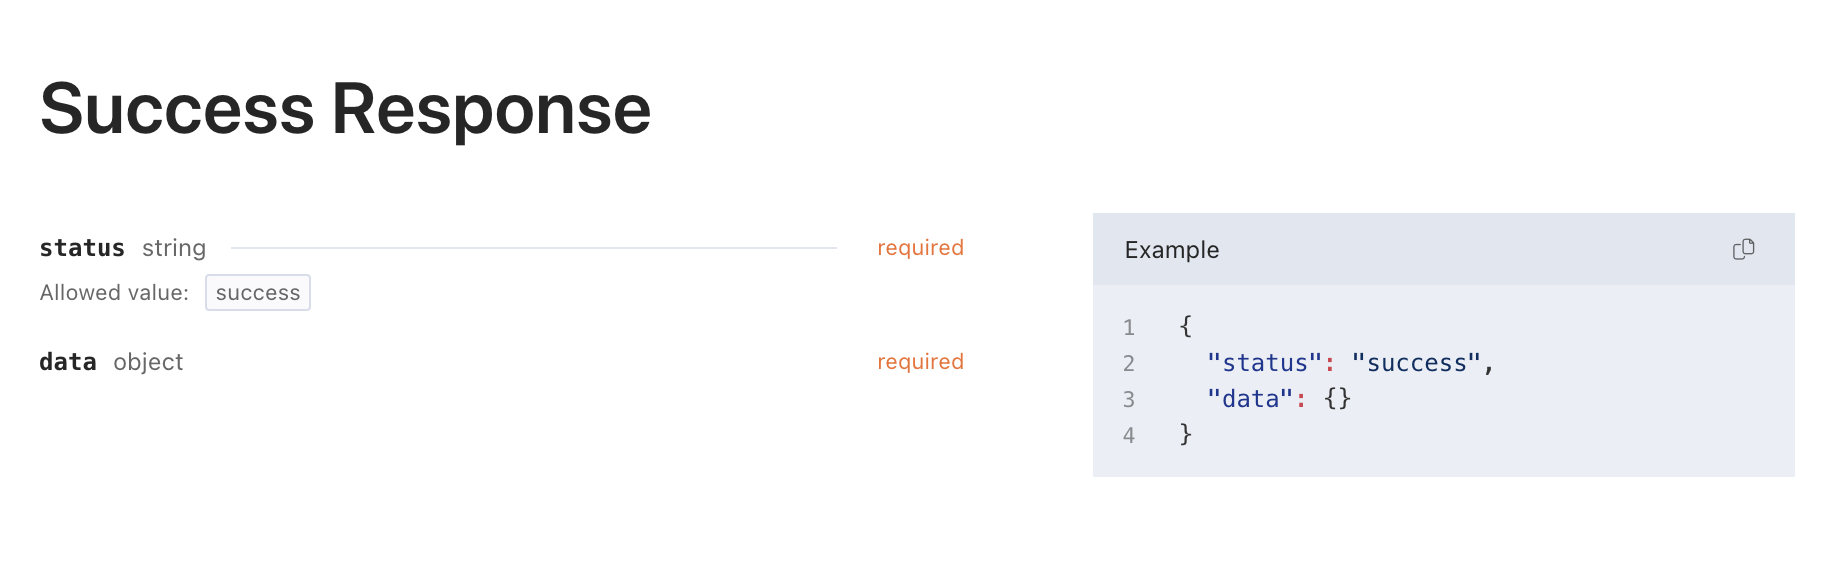The width and height of the screenshot is (1842, 568).
Task: Select the data property name
Action: click(68, 362)
